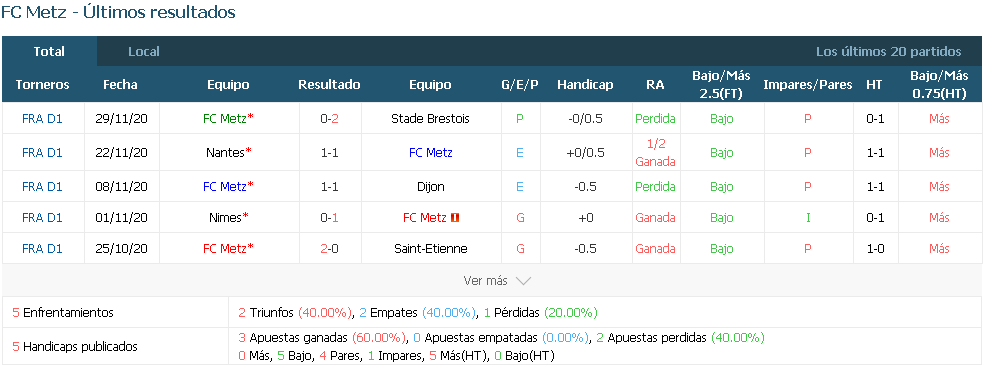
Task: Click the 0-1 result for the Nimes match
Action: (329, 218)
